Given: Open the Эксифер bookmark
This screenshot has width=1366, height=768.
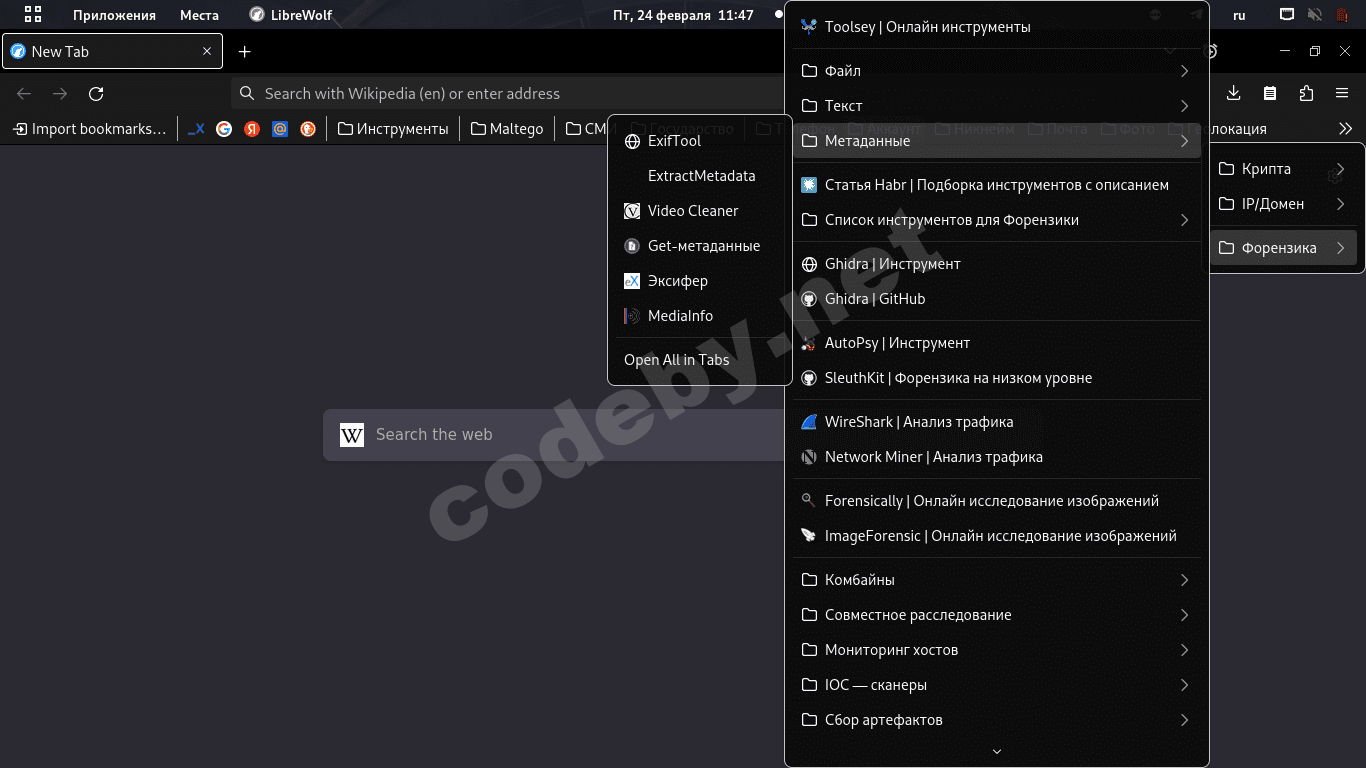Looking at the screenshot, I should click(700, 281).
